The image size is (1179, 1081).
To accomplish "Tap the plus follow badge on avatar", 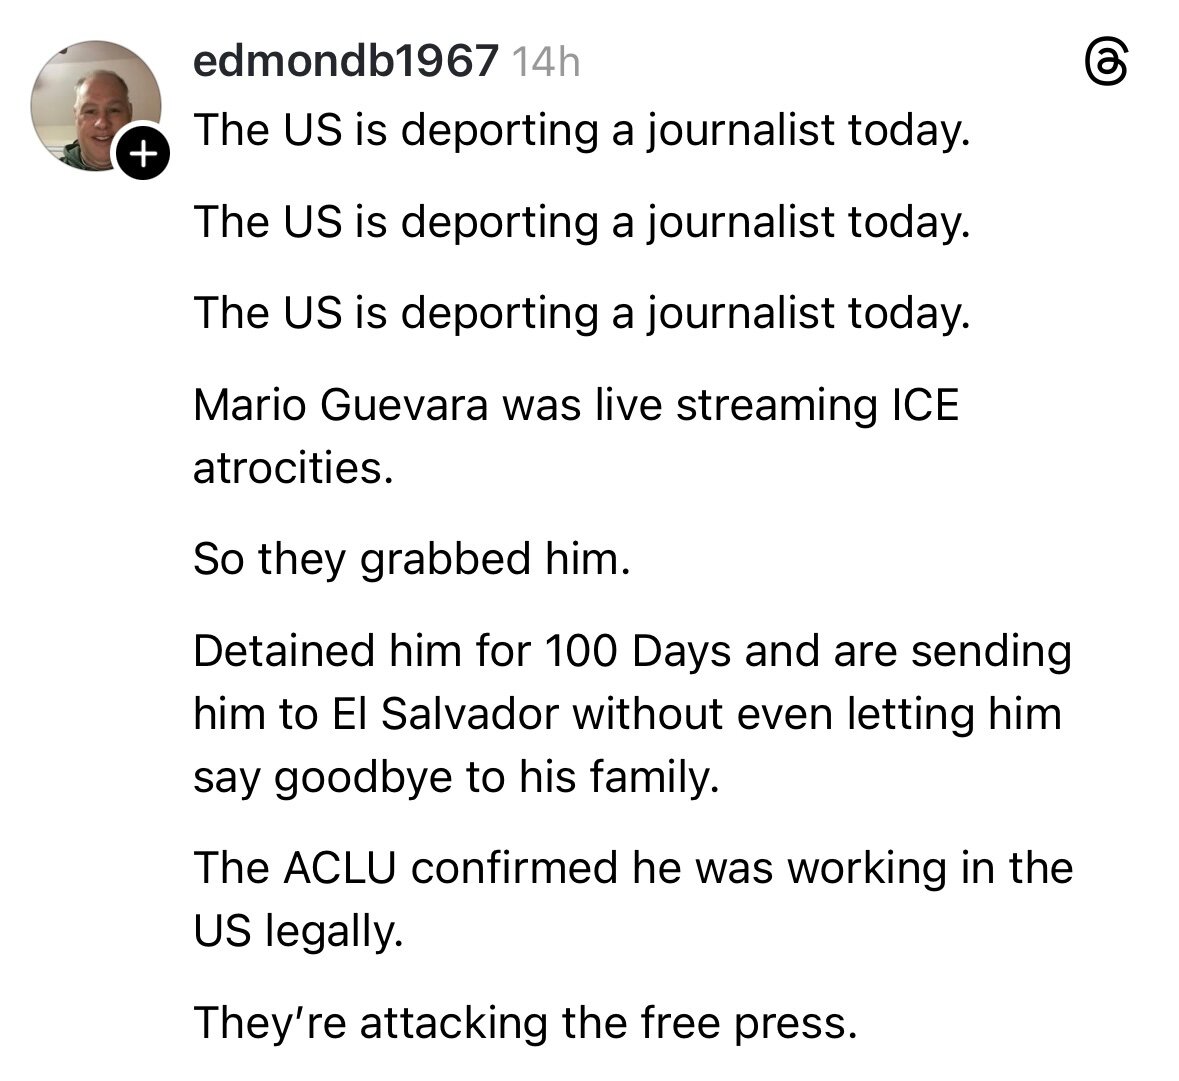I will 144,154.
